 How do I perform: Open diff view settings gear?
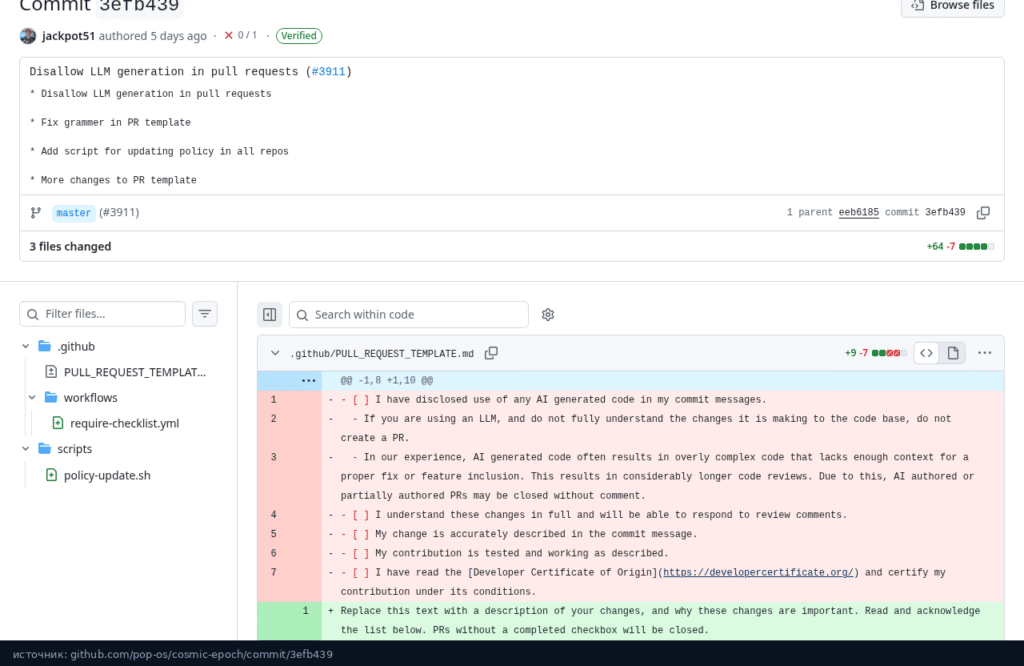(548, 315)
